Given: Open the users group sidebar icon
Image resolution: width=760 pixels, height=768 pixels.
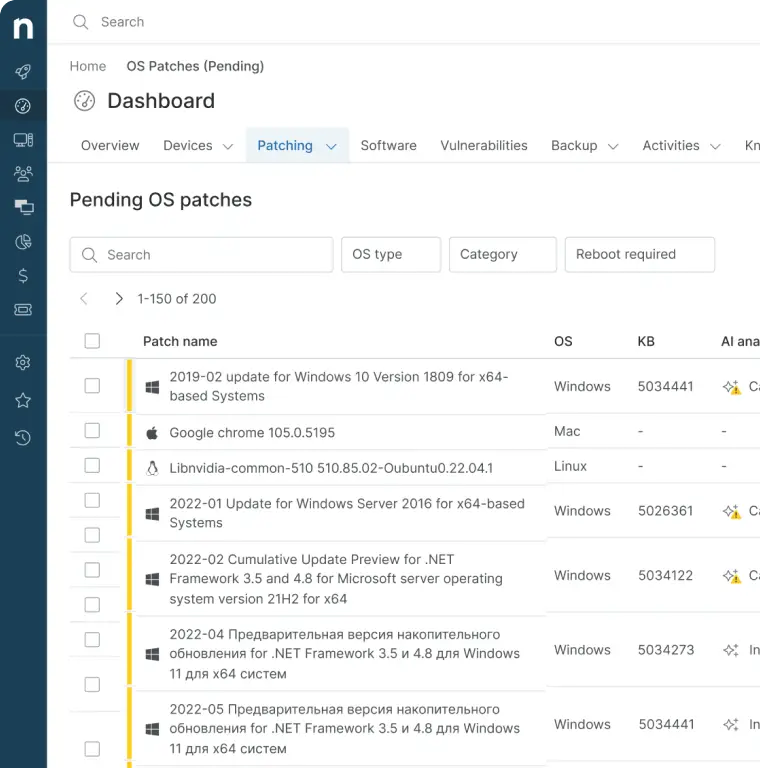Looking at the screenshot, I should pos(23,174).
